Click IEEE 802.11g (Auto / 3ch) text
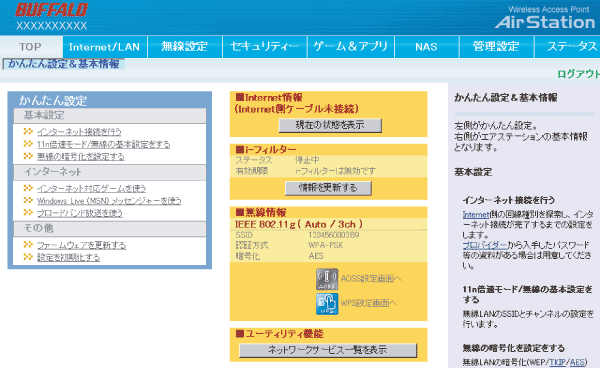This screenshot has width=600, height=368. click(x=298, y=224)
